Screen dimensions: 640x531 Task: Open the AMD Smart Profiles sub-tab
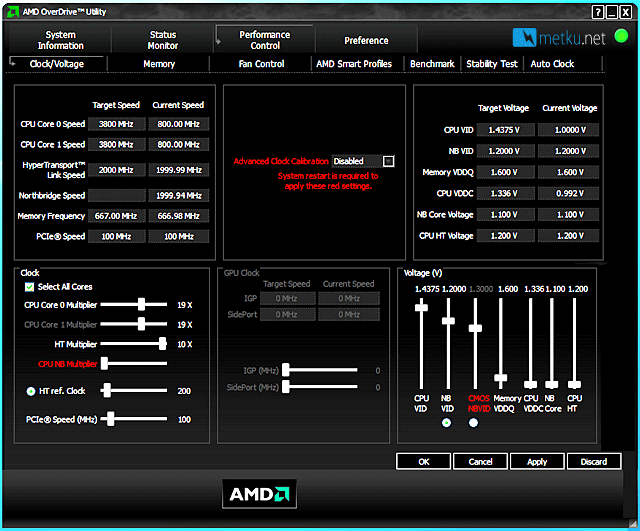(354, 64)
